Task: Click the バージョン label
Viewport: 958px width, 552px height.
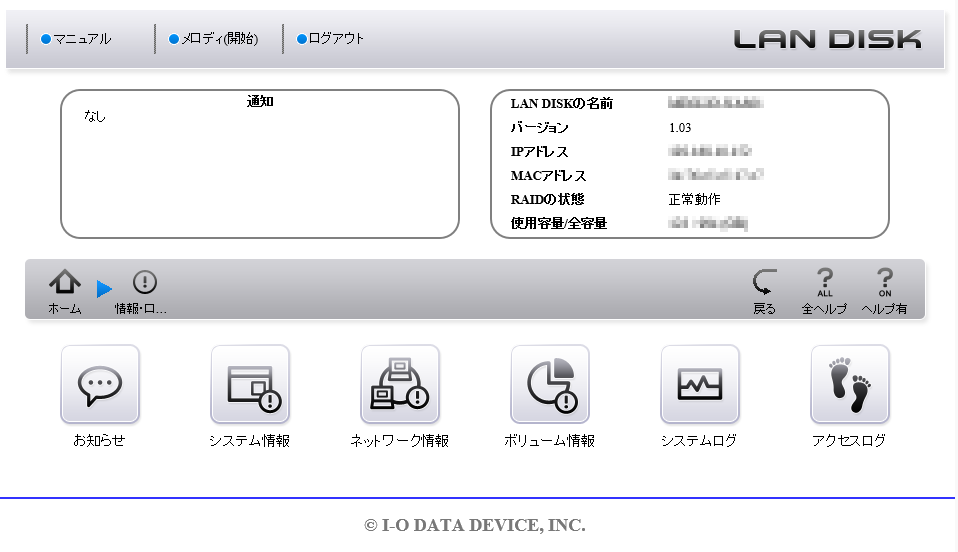Action: click(x=539, y=128)
